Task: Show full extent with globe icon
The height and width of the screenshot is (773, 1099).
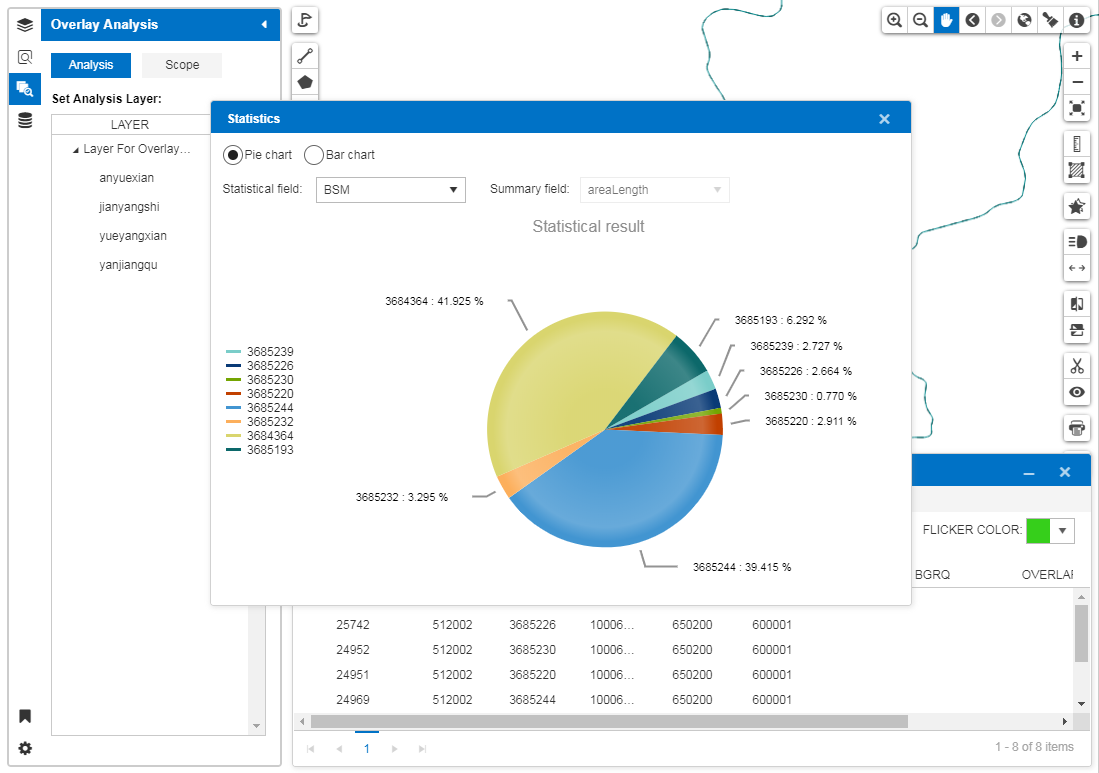Action: click(x=1024, y=20)
